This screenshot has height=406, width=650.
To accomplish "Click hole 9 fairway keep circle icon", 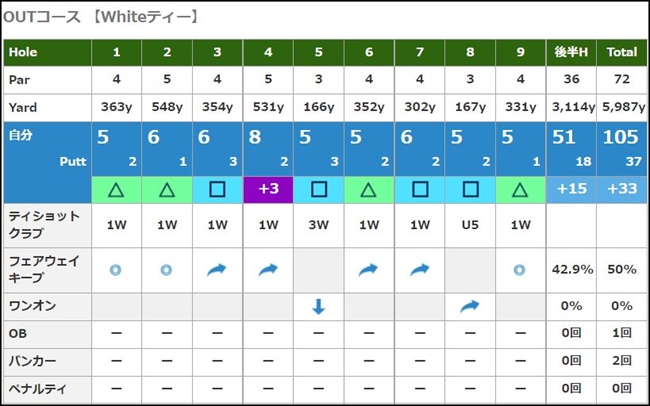I will [520, 270].
